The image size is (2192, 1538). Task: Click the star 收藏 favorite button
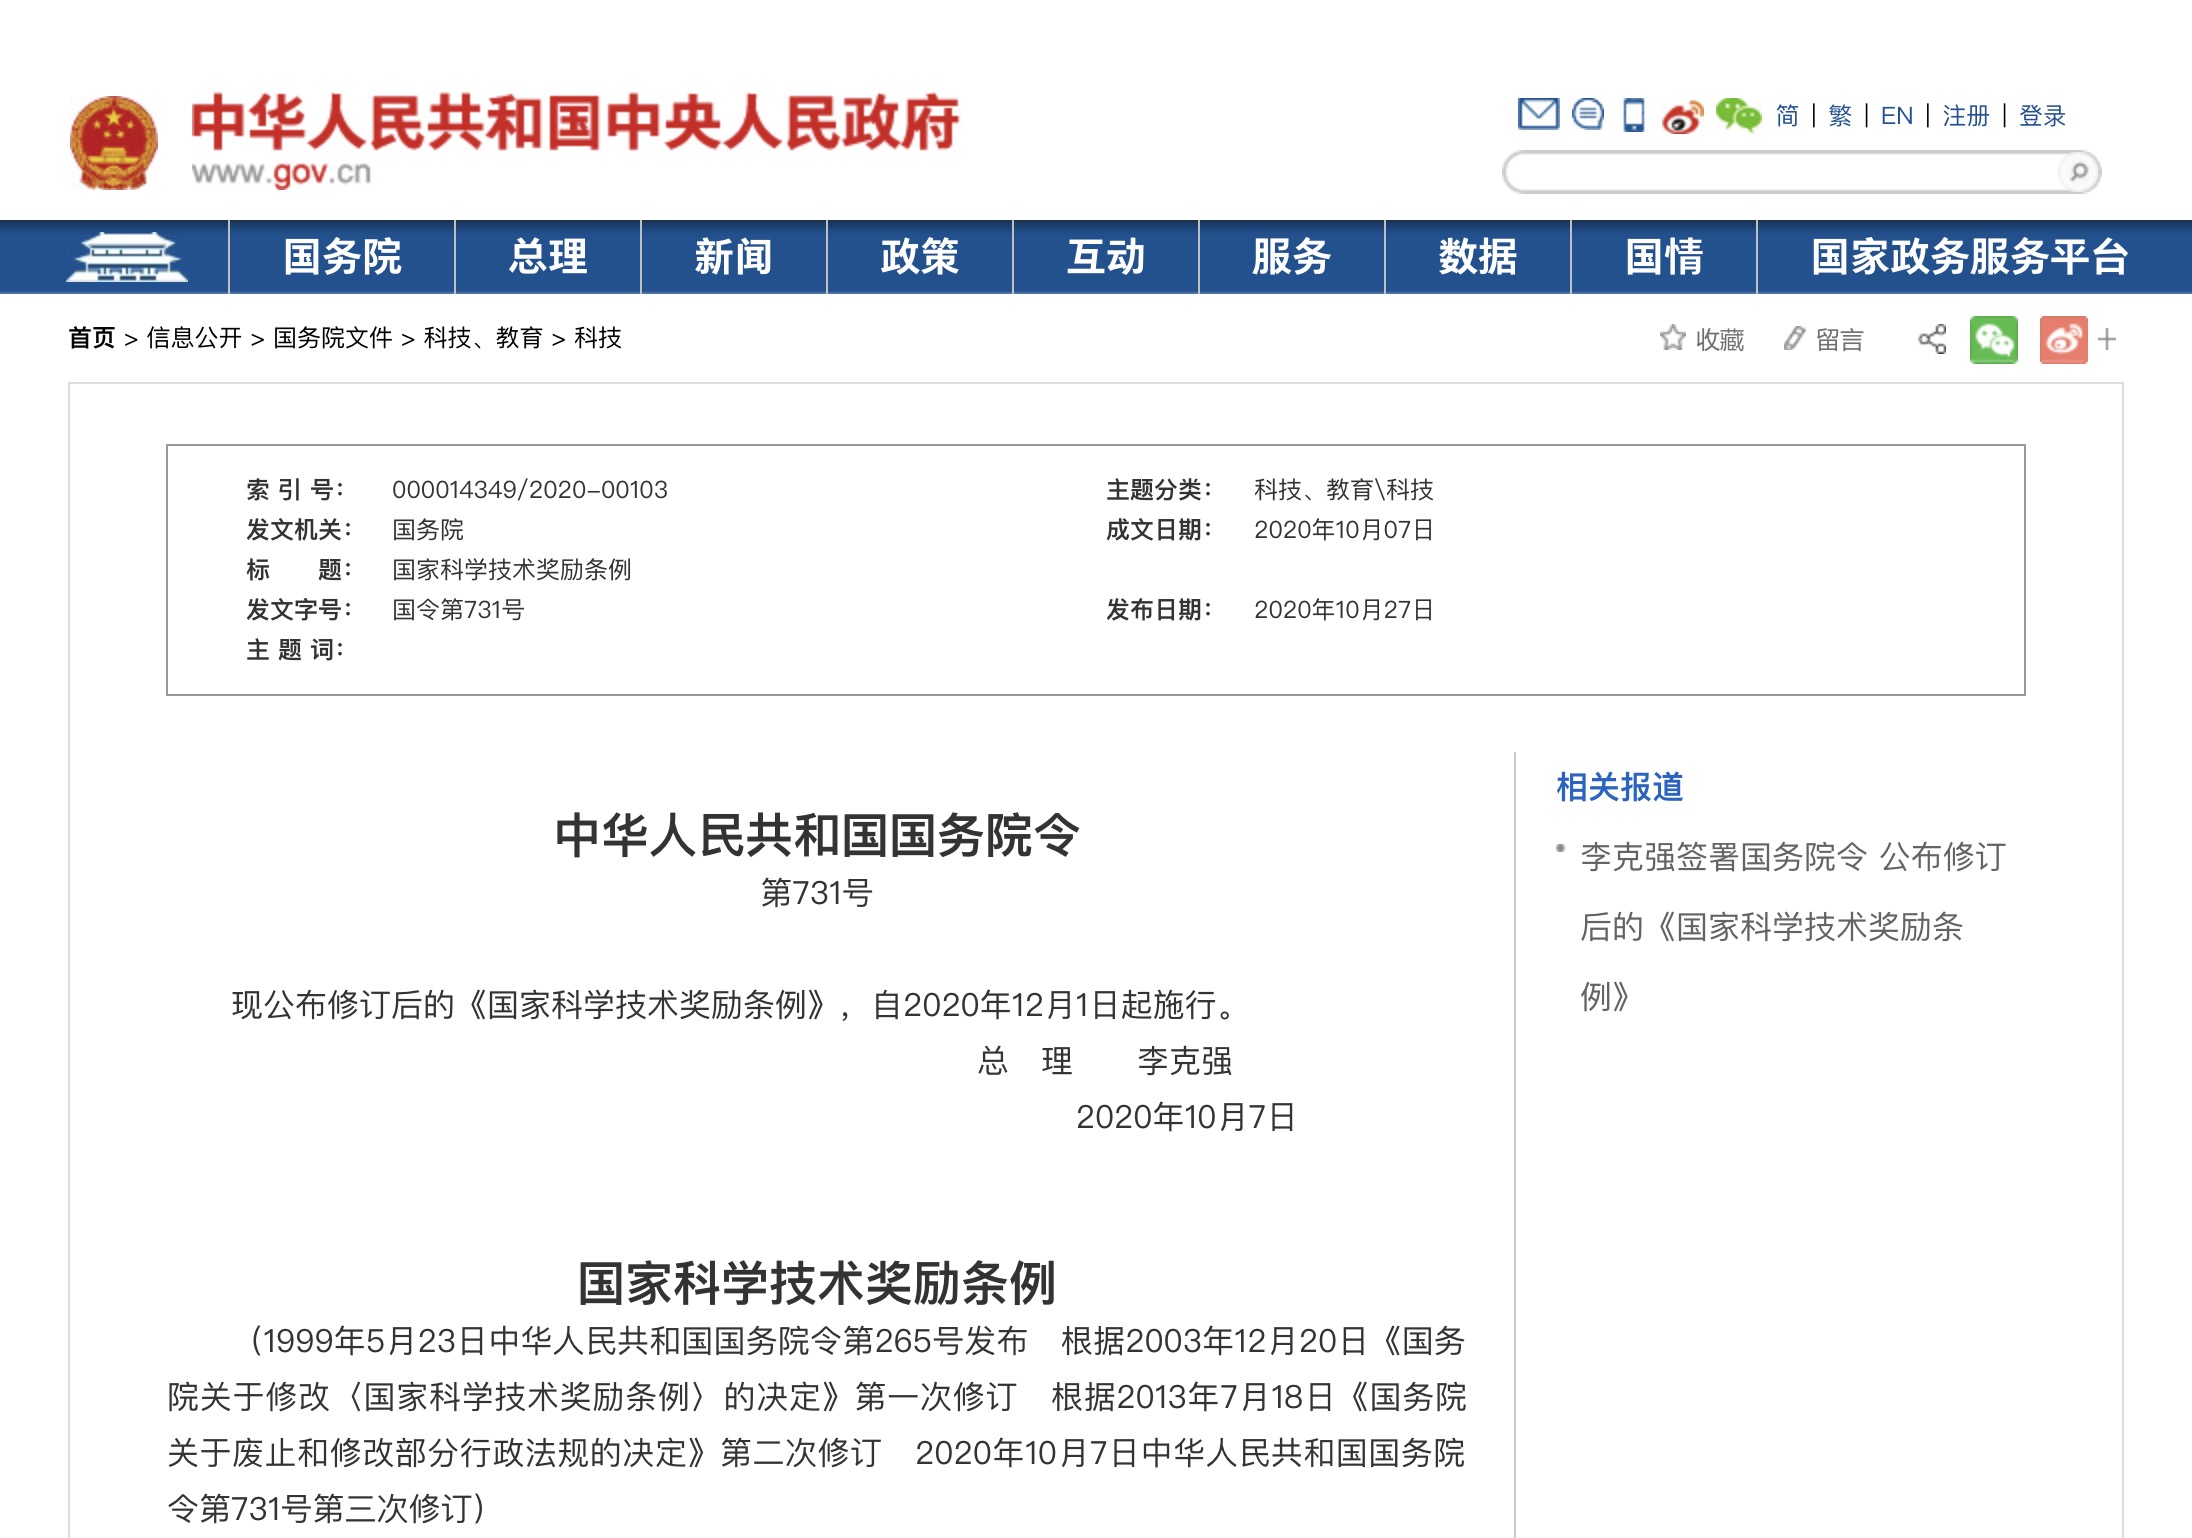coord(1701,339)
